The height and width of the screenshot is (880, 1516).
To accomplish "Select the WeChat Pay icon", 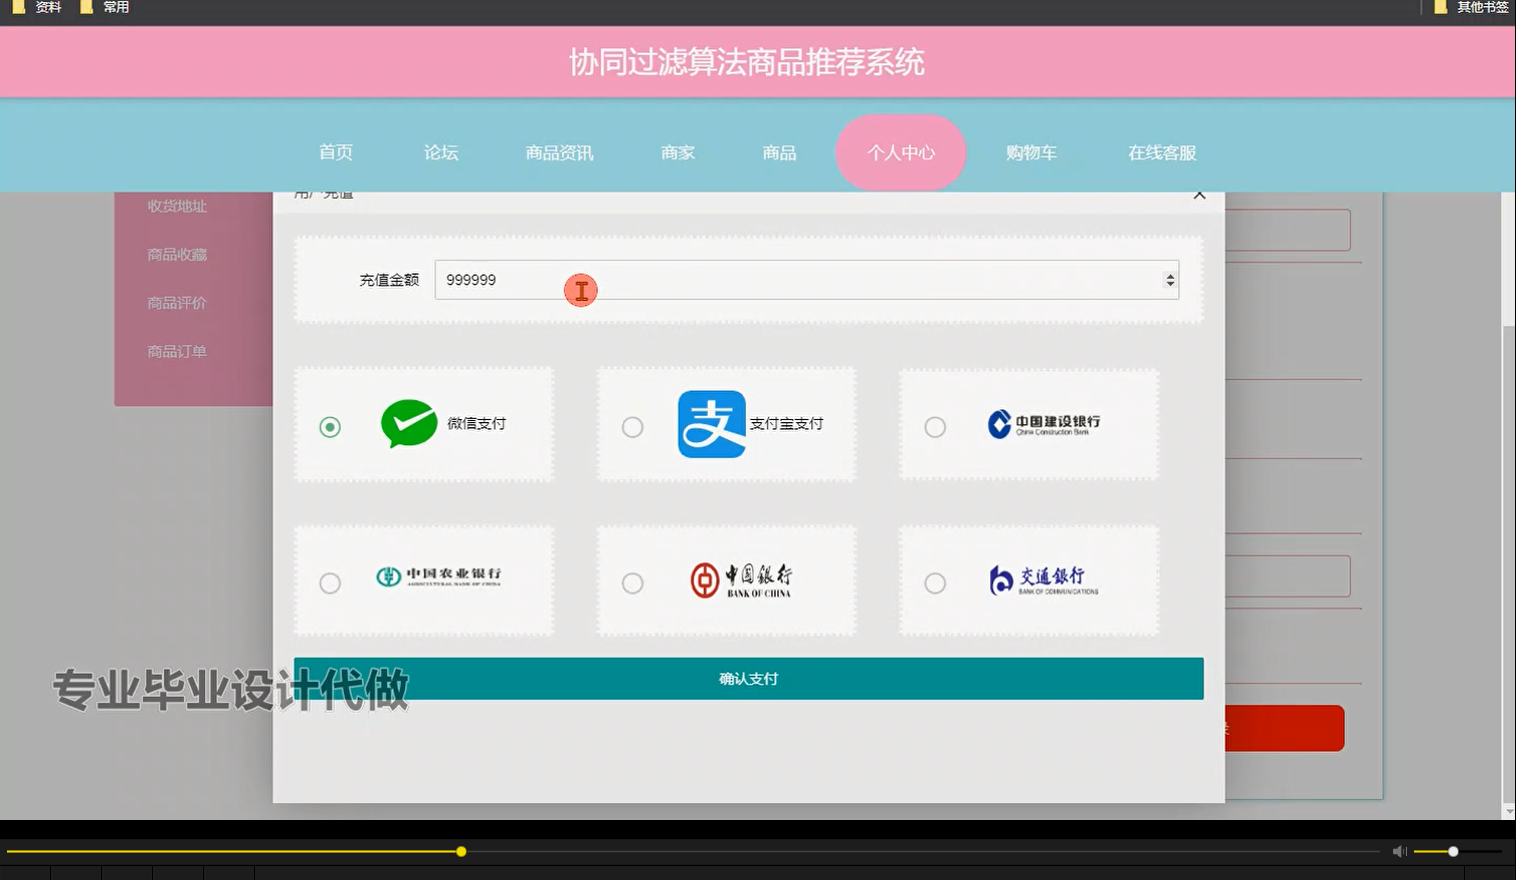I will click(408, 423).
